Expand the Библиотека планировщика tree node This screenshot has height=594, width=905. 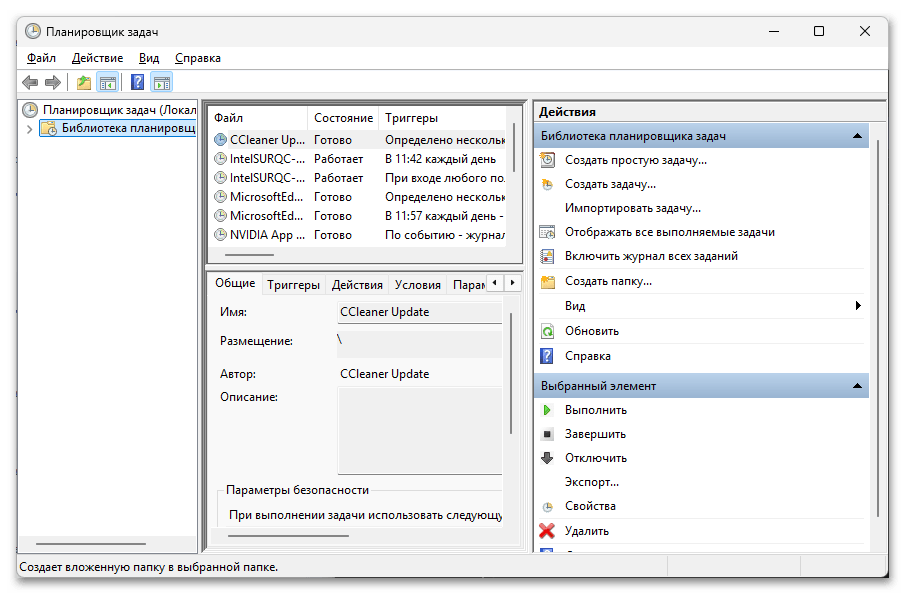pyautogui.click(x=29, y=129)
